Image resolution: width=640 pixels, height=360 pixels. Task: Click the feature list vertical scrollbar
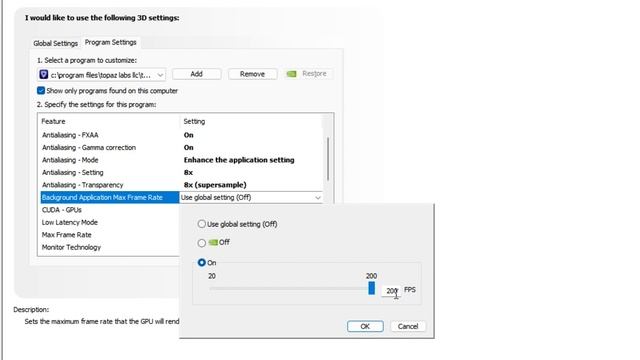coord(328,159)
